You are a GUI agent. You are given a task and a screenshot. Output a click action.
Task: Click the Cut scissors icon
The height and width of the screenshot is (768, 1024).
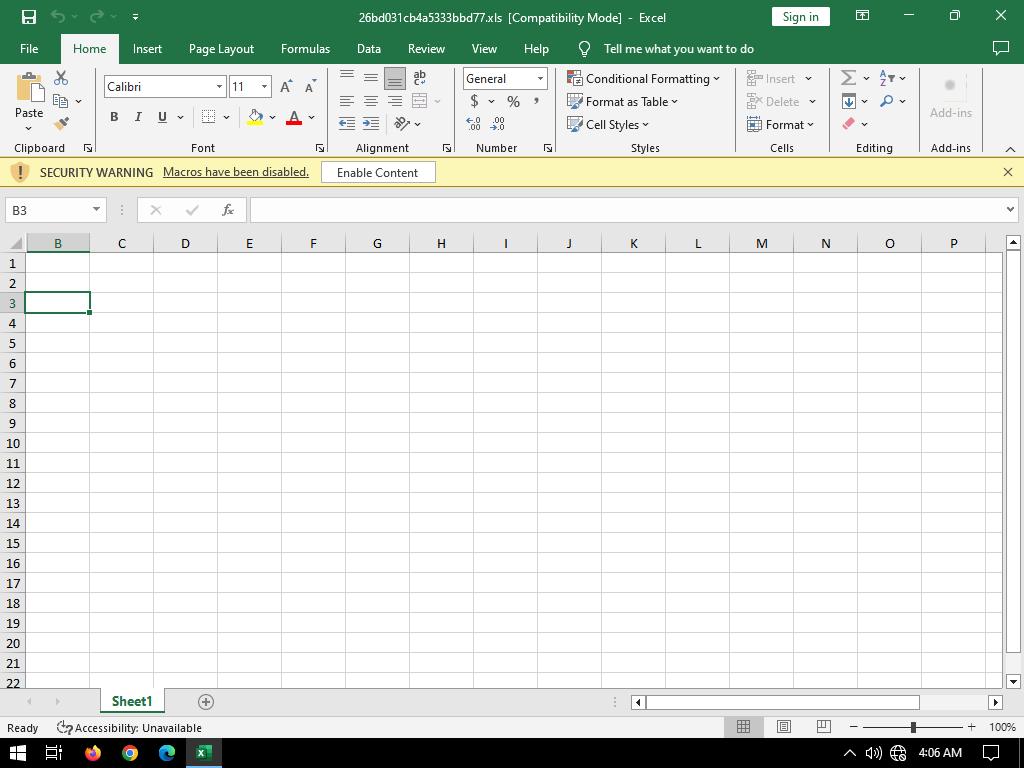(61, 78)
